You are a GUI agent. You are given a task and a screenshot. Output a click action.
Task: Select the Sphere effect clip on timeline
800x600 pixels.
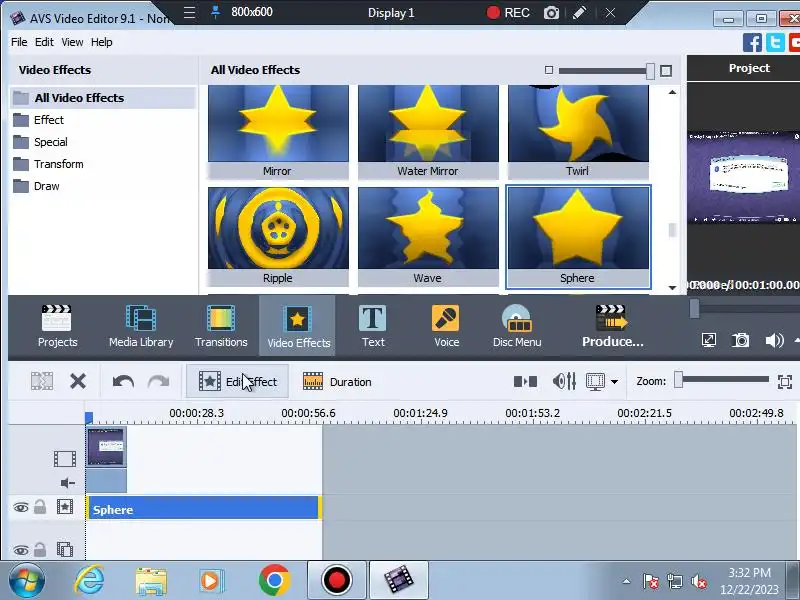(204, 508)
